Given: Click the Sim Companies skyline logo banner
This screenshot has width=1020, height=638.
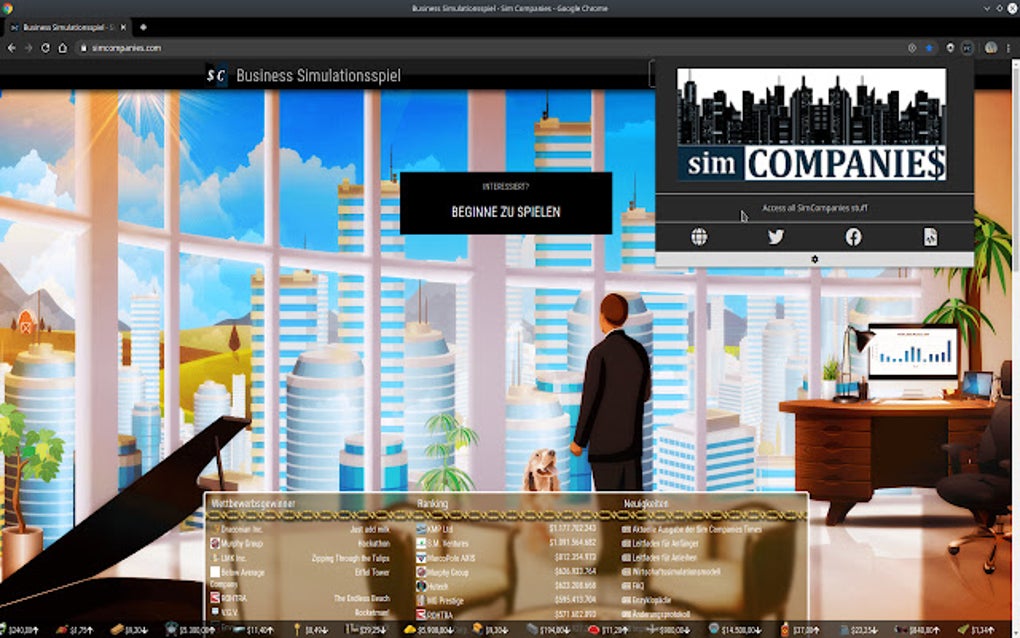Looking at the screenshot, I should tap(811, 124).
